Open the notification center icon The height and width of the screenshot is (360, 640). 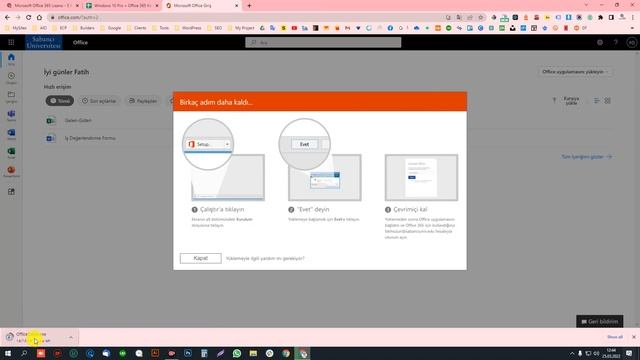629,353
